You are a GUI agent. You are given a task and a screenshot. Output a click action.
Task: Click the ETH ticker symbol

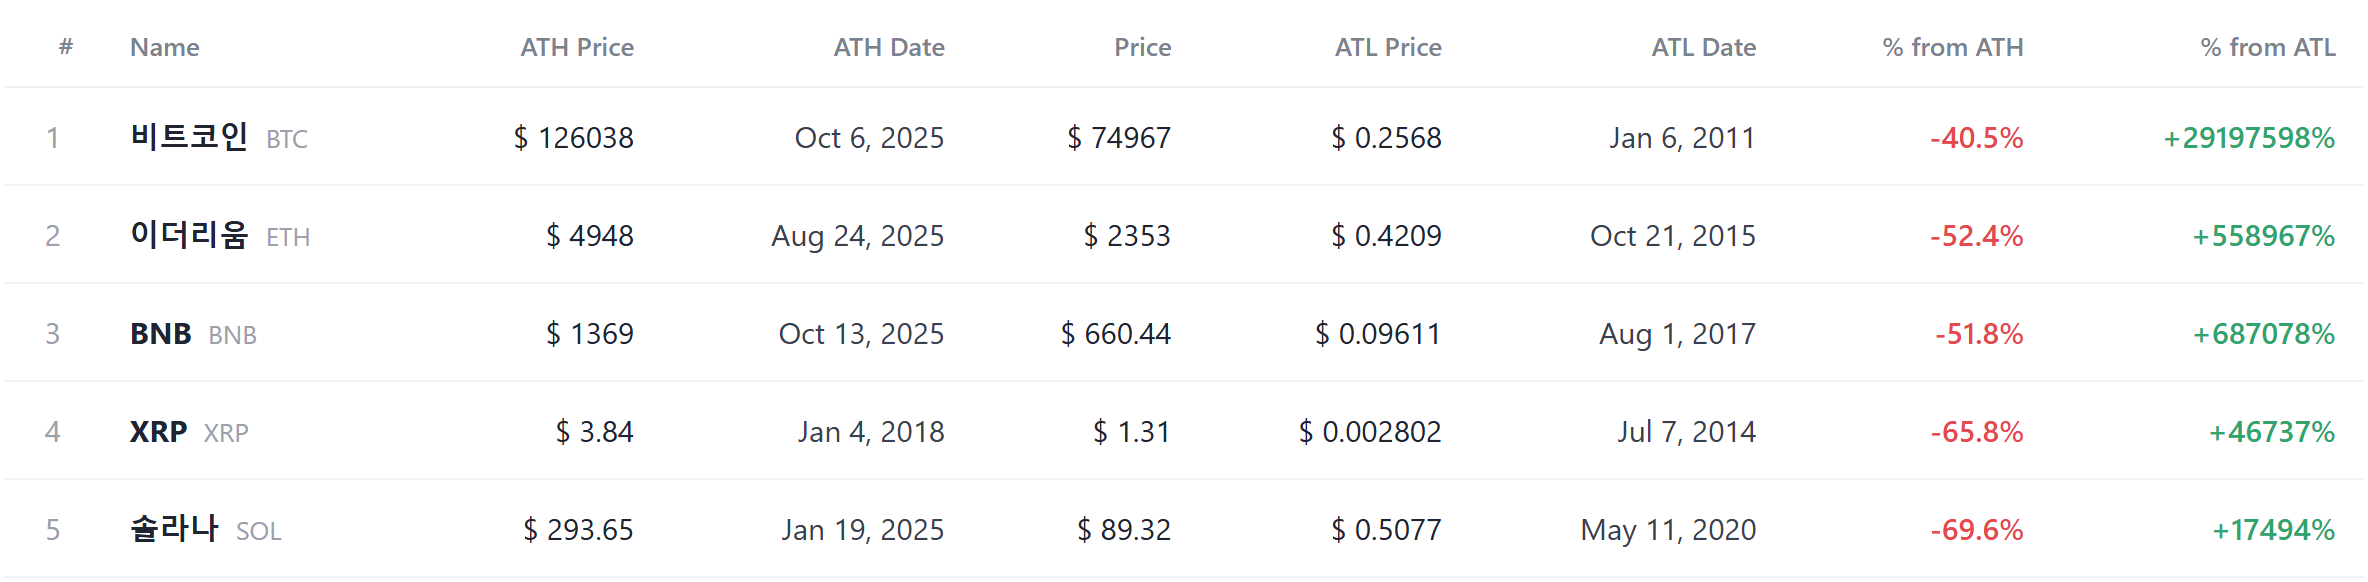click(288, 237)
